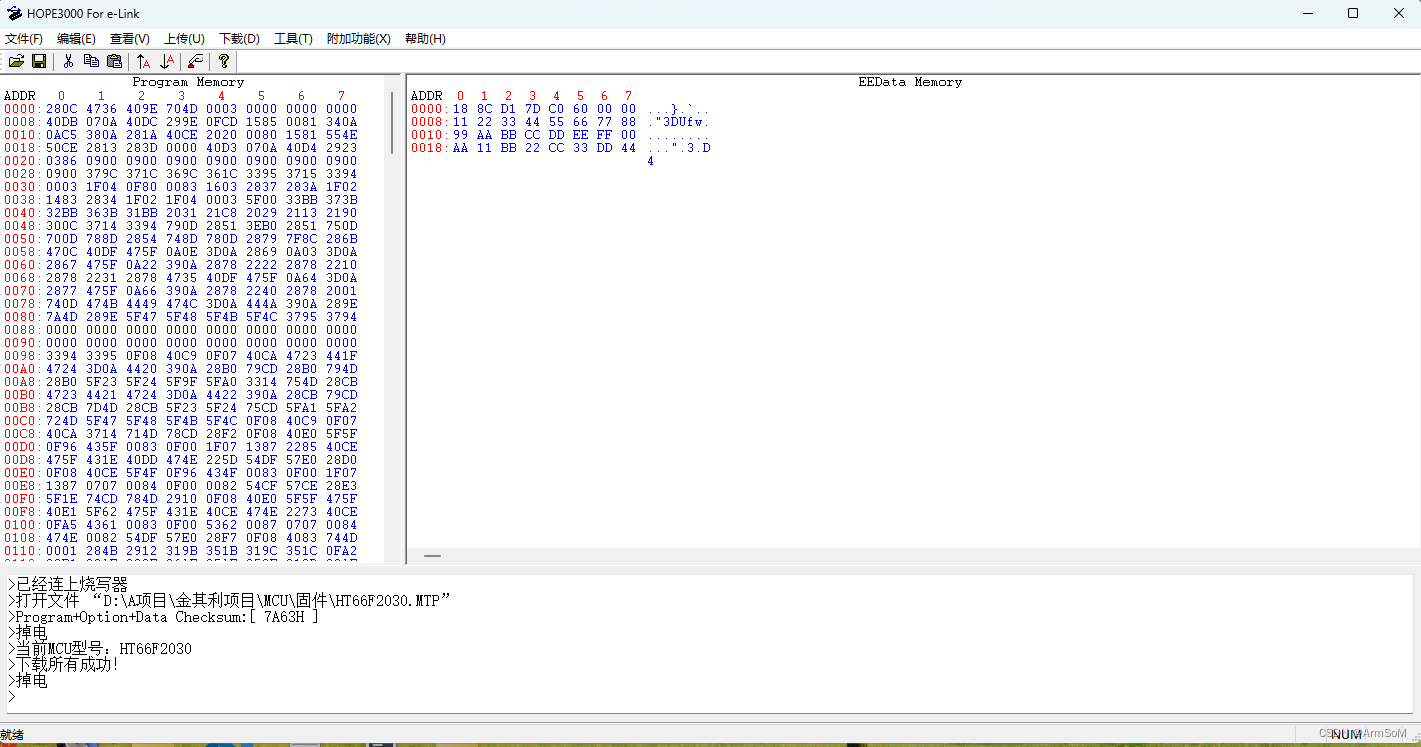Select value 0FA5 in Program Memory row 0100
Viewport: 1421px width, 747px height.
pyautogui.click(x=61, y=525)
